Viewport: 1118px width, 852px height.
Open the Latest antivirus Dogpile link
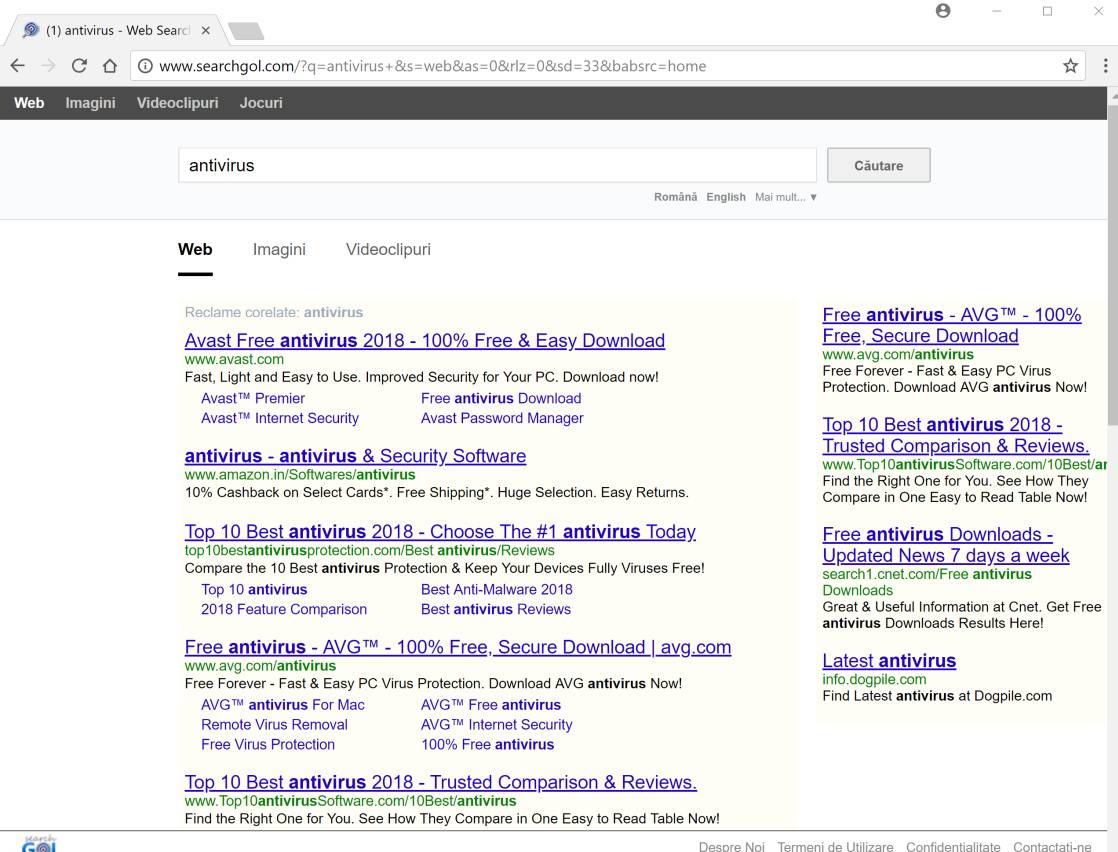click(889, 661)
